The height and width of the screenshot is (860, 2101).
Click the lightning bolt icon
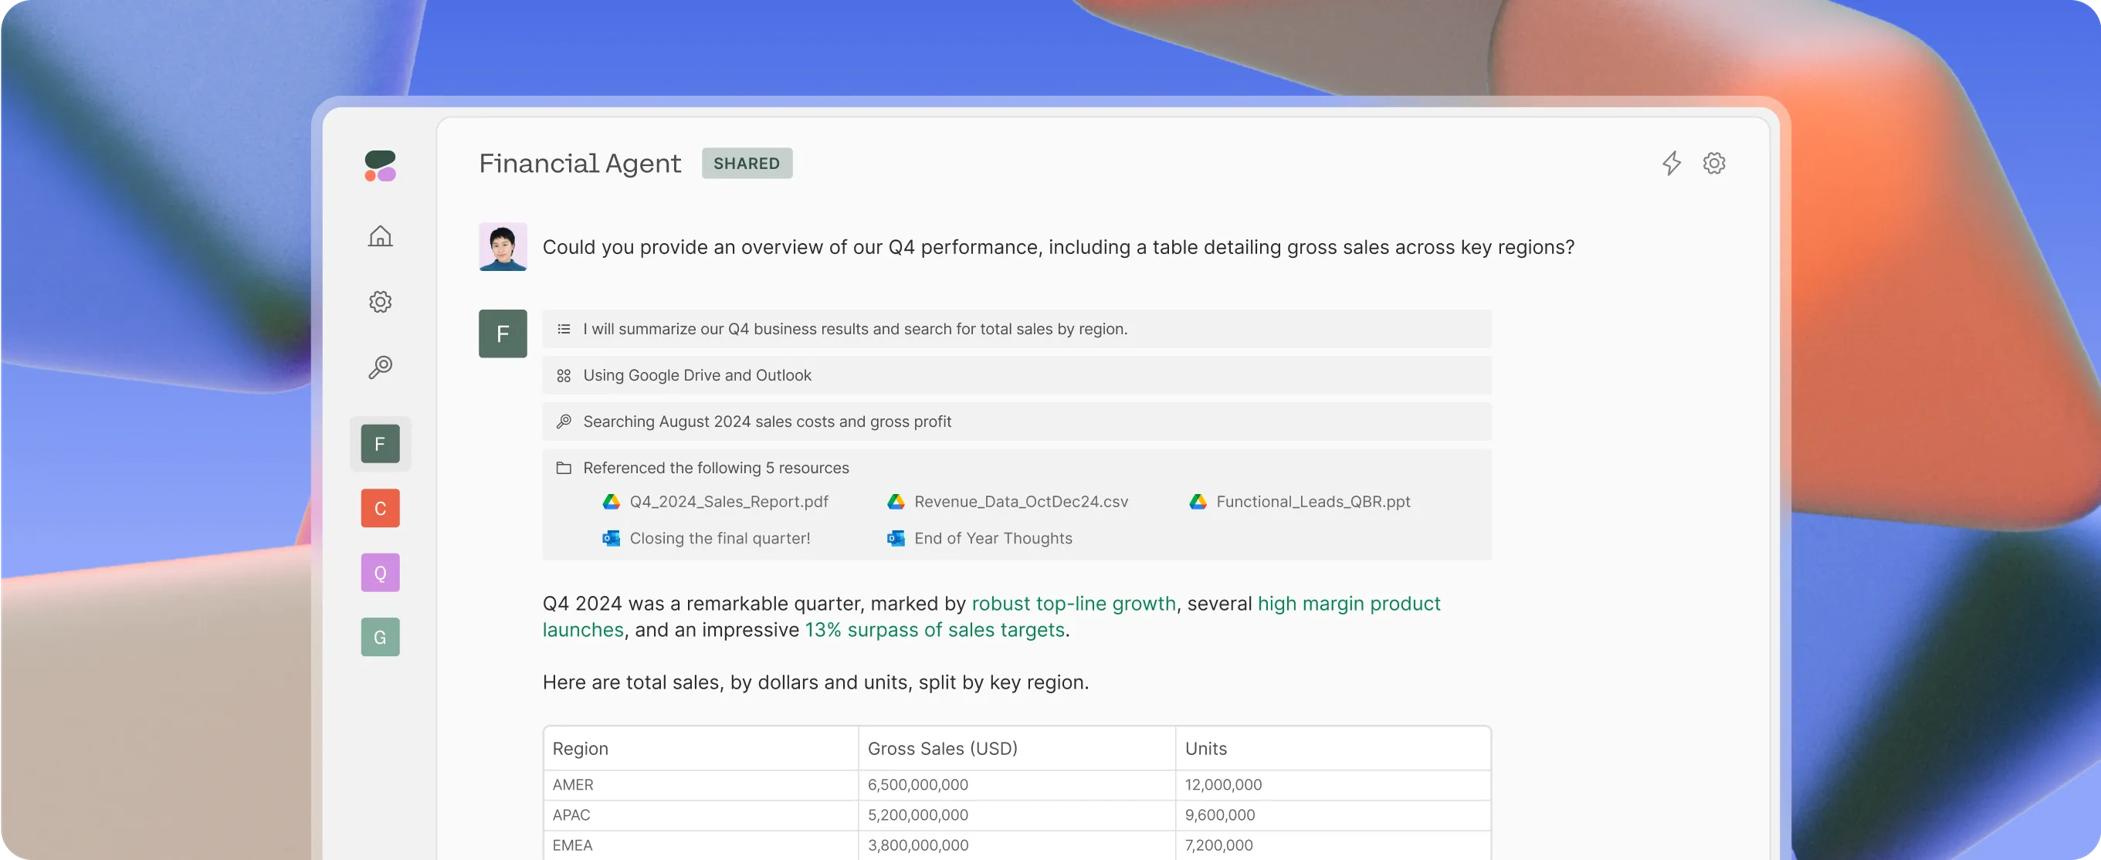click(x=1671, y=163)
